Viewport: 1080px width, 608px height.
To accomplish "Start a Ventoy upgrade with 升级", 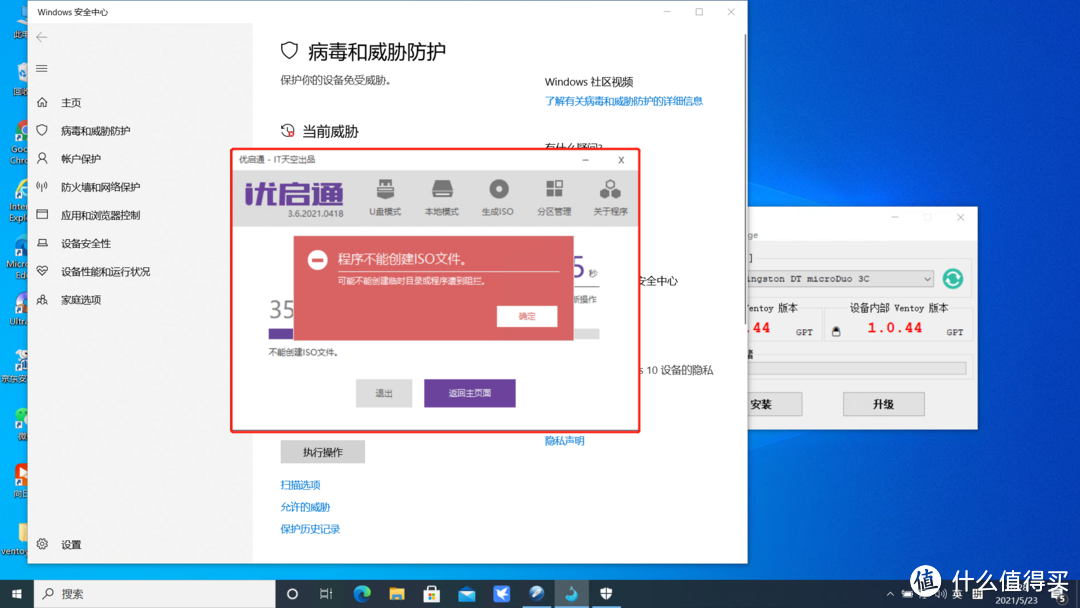I will (883, 403).
